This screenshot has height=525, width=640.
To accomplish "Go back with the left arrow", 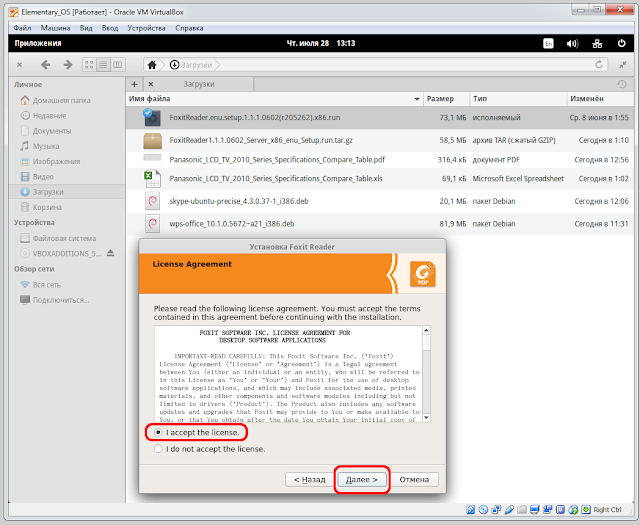I will click(x=45, y=65).
